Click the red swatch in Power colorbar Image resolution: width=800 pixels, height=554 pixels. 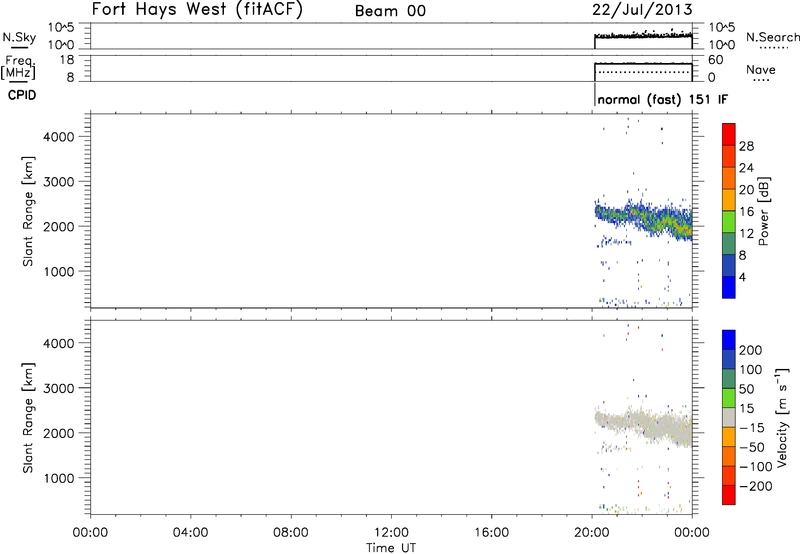click(x=729, y=134)
